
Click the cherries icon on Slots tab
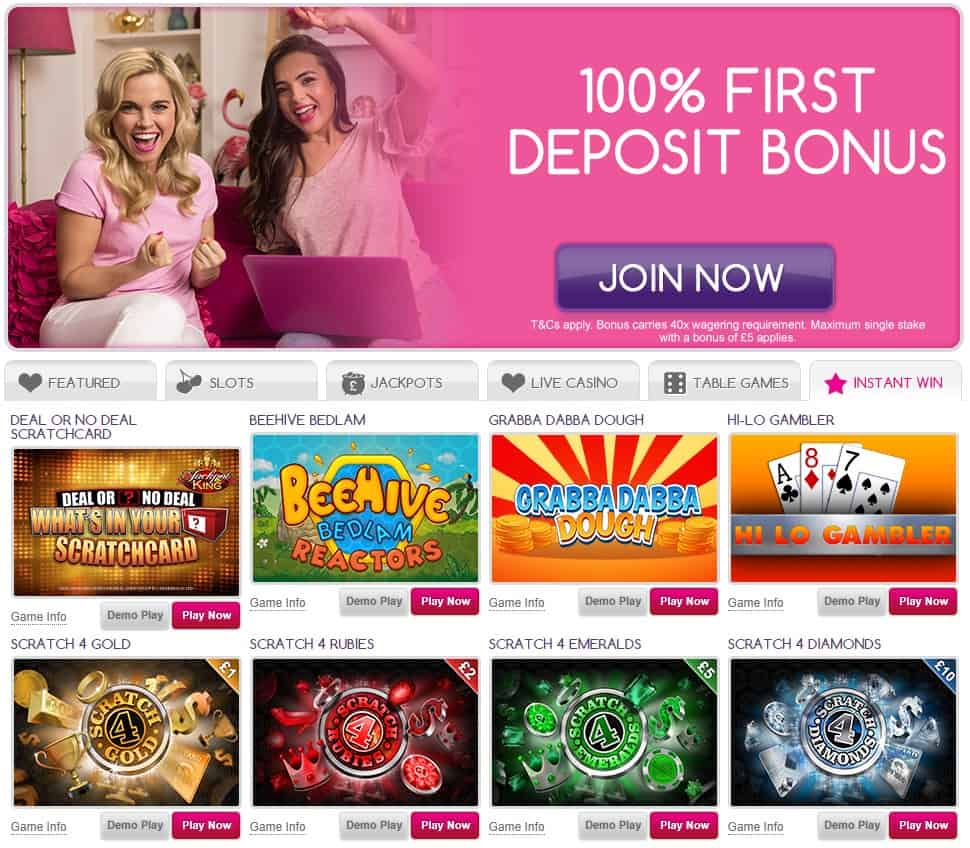tap(188, 382)
